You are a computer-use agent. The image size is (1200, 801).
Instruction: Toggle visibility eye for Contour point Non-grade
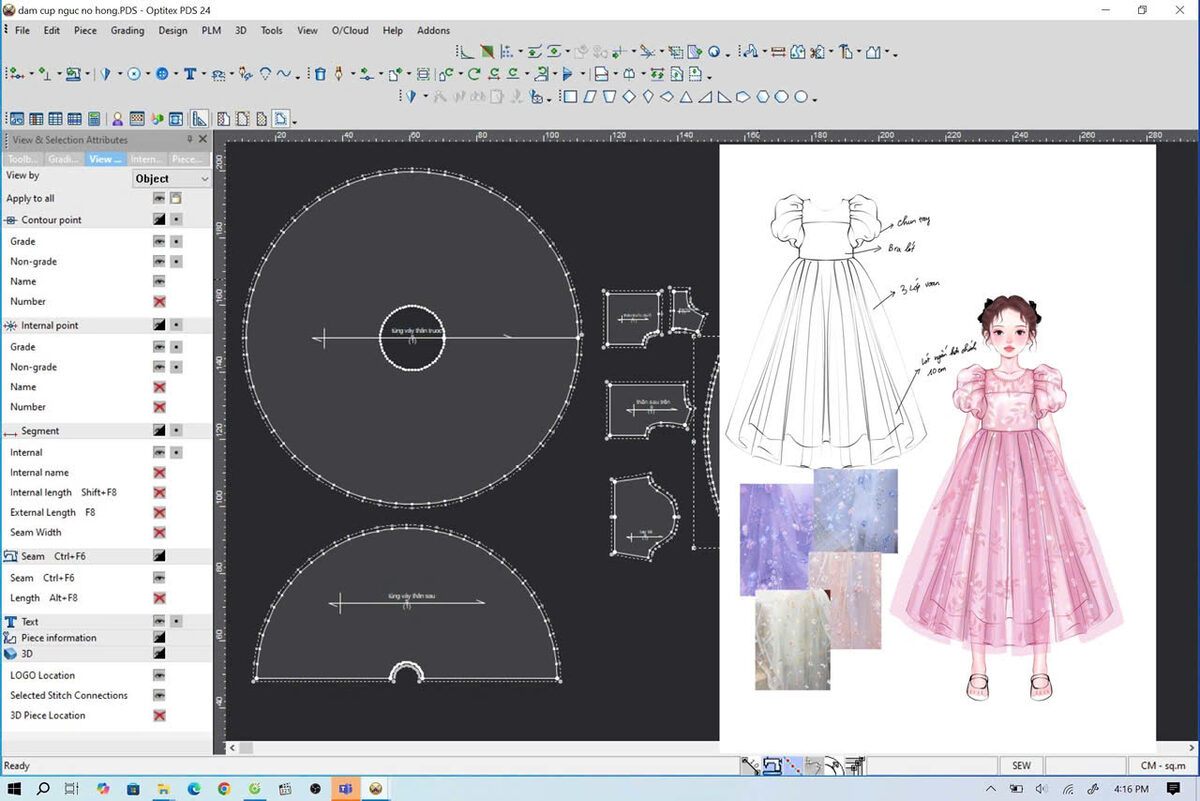click(159, 261)
